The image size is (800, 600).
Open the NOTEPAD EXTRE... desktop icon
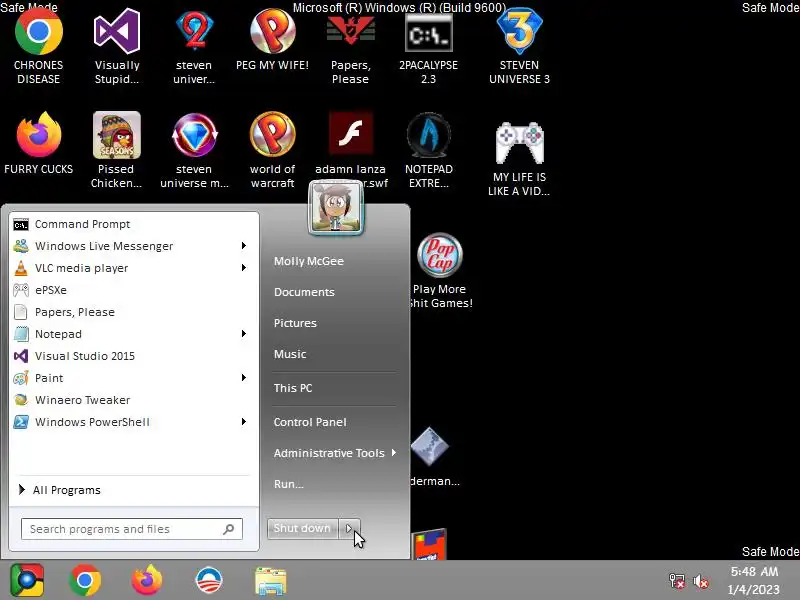pos(429,150)
